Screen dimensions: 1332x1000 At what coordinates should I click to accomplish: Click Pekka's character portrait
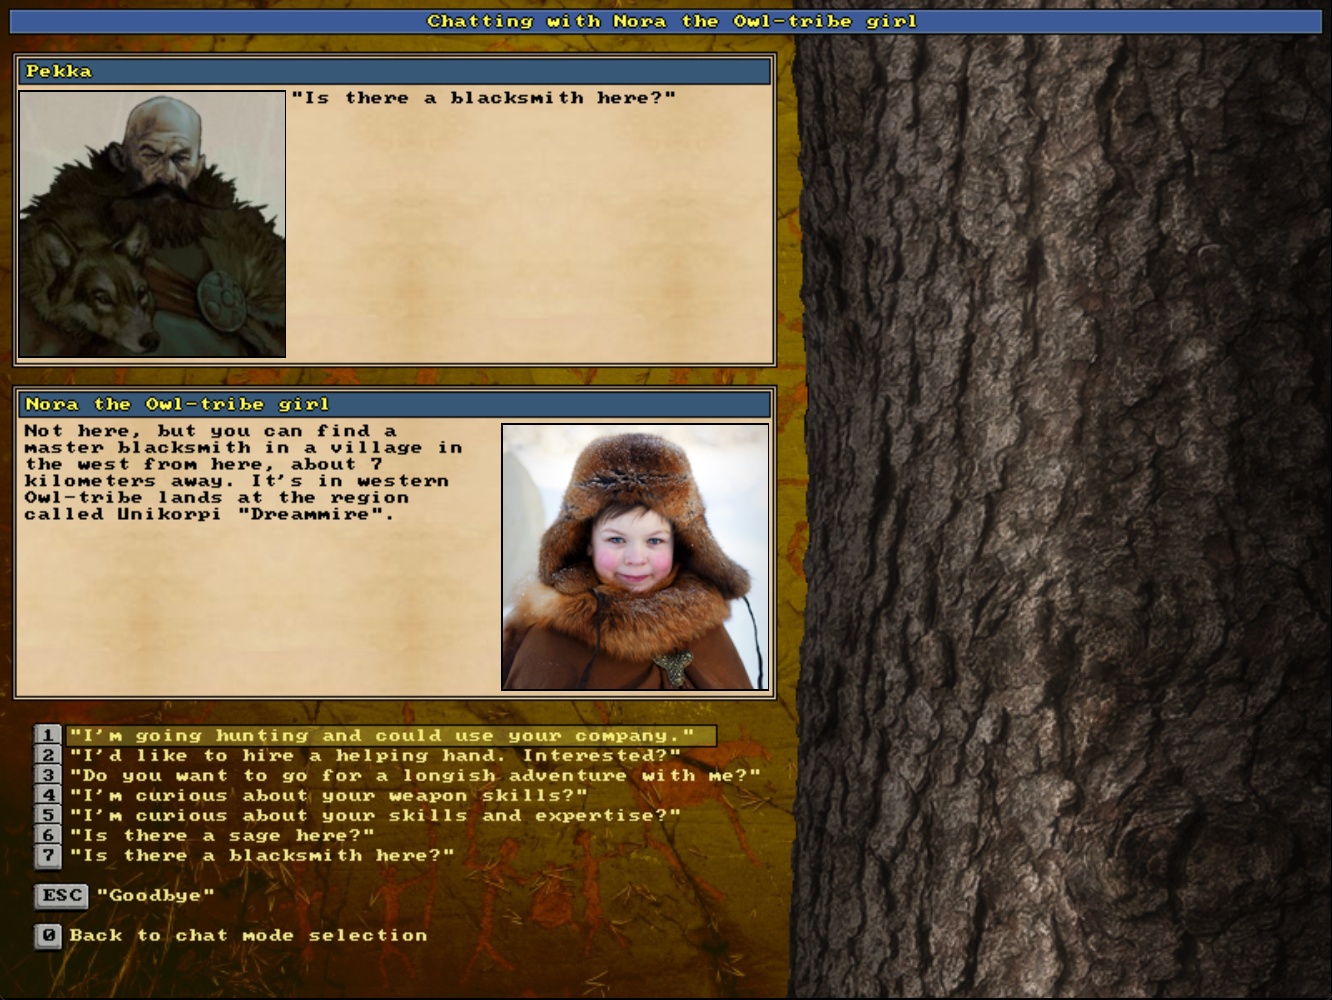152,224
